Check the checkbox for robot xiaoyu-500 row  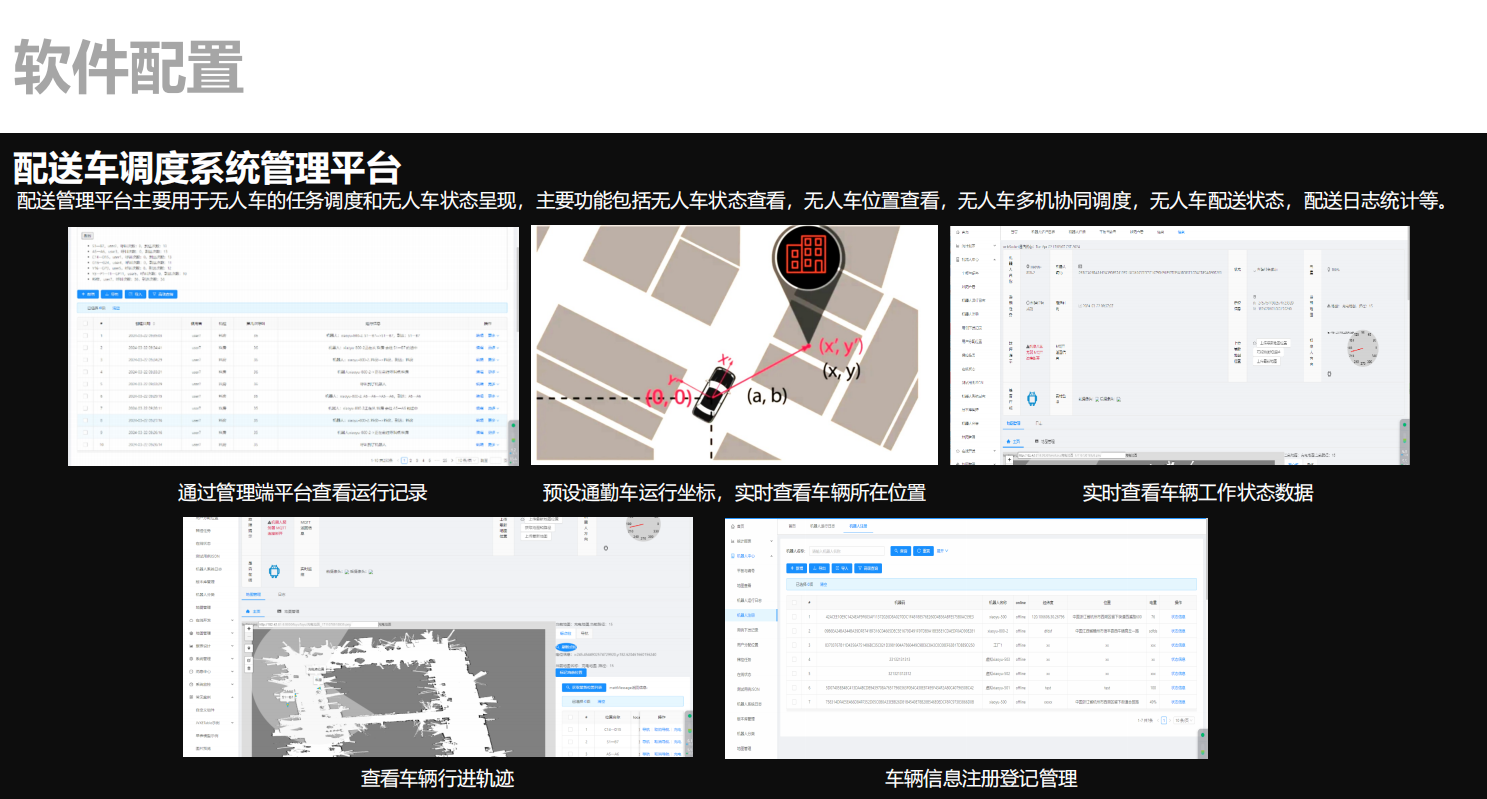pos(794,617)
